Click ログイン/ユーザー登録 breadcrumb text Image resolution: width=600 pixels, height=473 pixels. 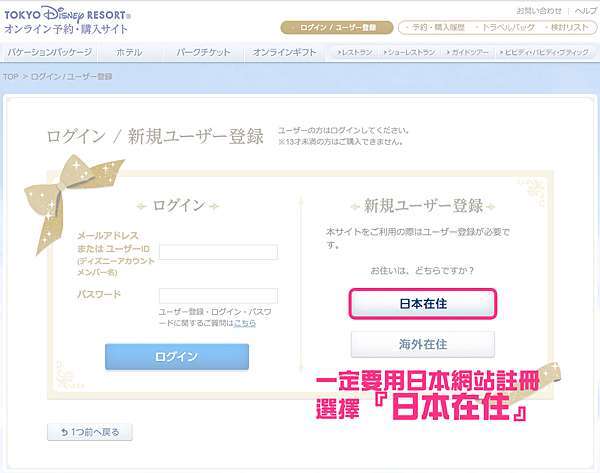71,77
